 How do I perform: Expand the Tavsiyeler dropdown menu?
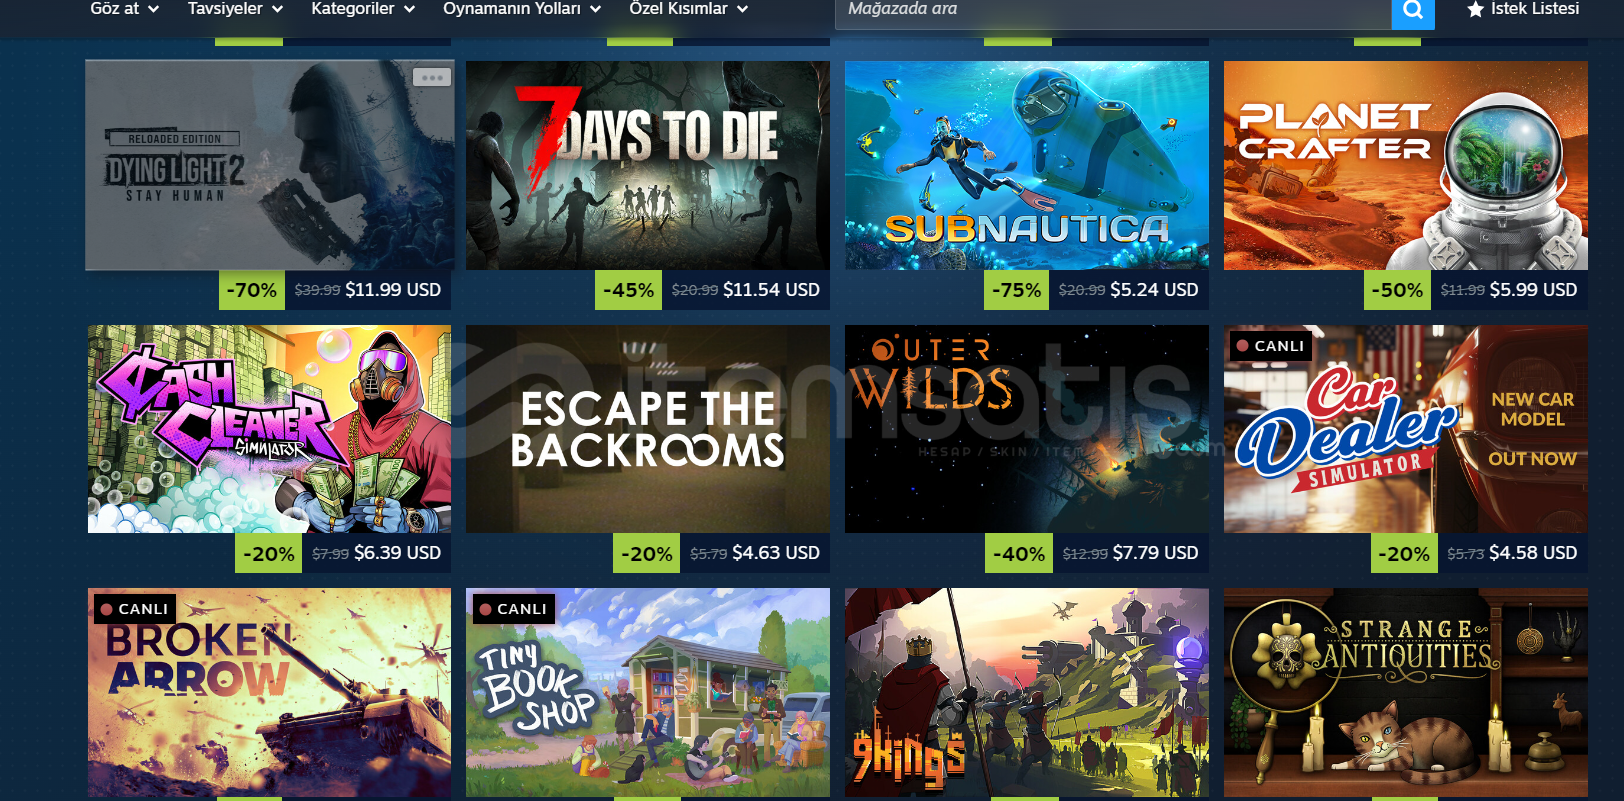(235, 9)
